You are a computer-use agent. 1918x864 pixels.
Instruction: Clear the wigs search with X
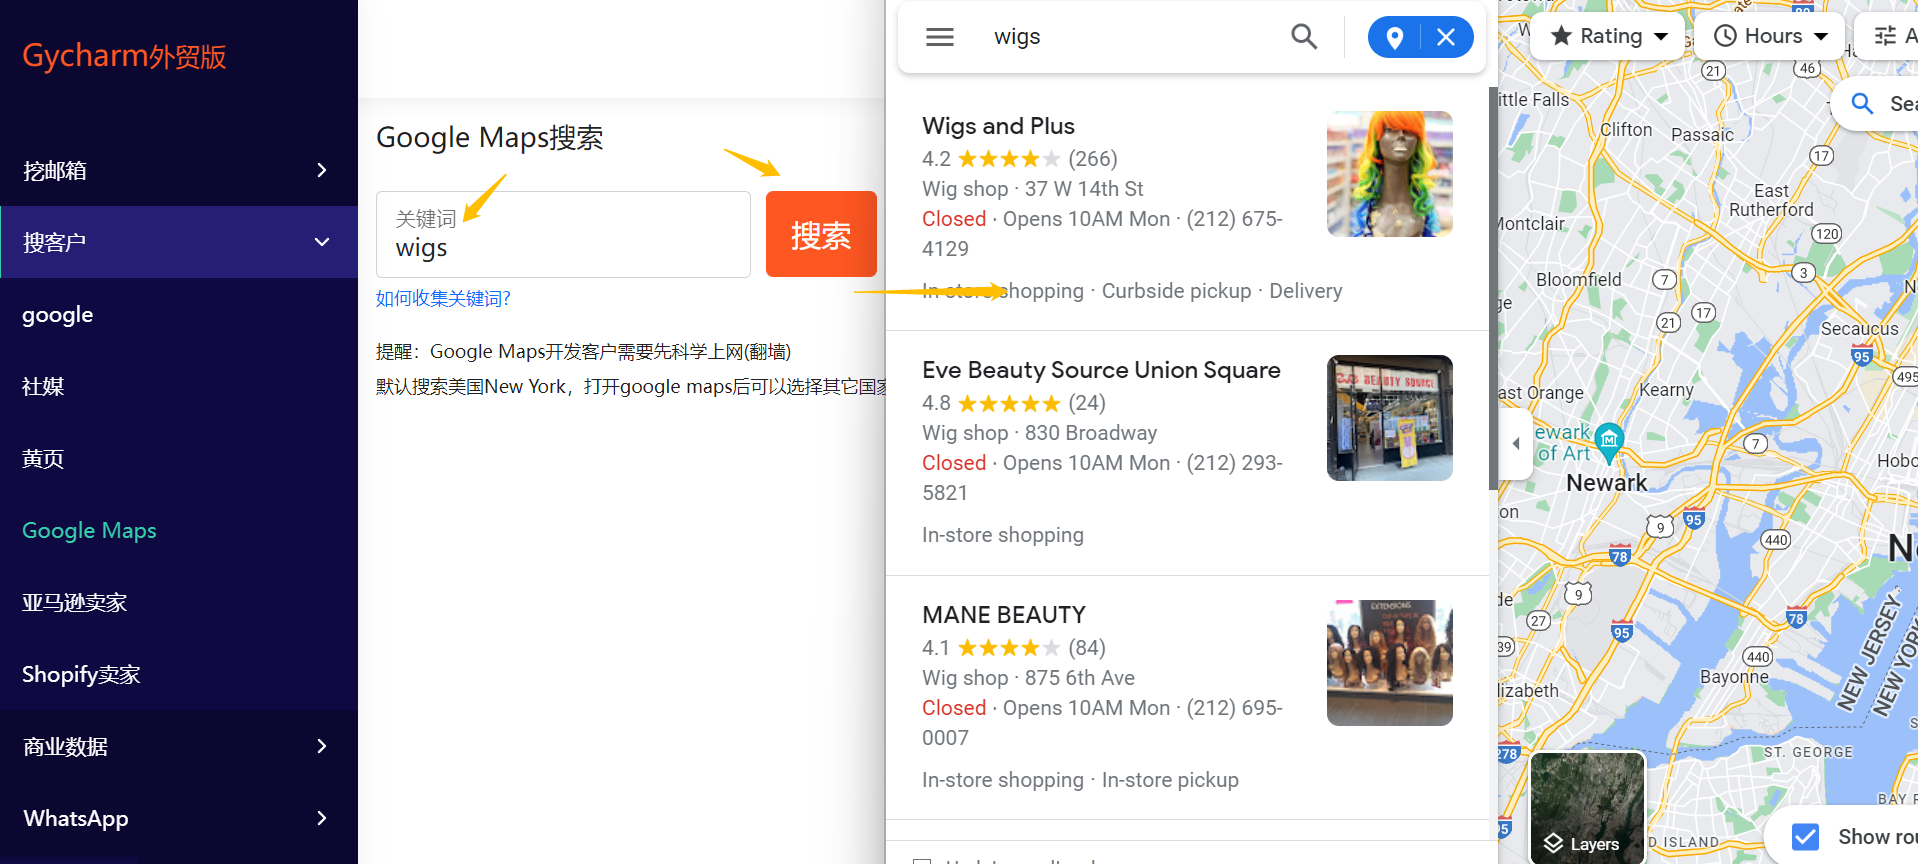(1446, 37)
